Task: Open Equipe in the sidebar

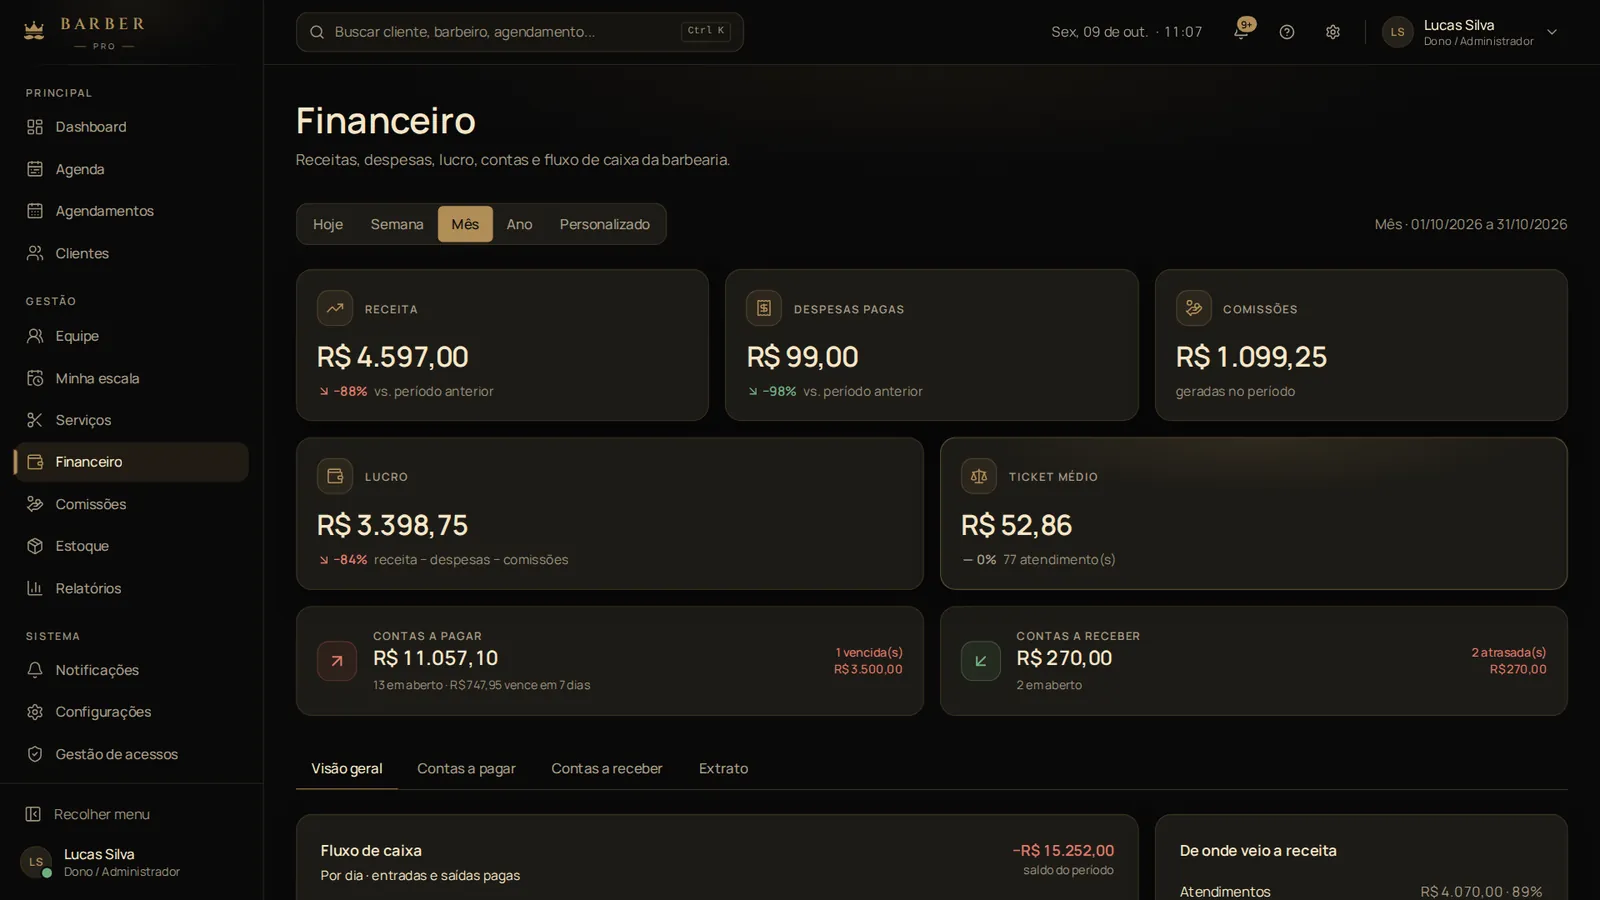Action: tap(131, 336)
